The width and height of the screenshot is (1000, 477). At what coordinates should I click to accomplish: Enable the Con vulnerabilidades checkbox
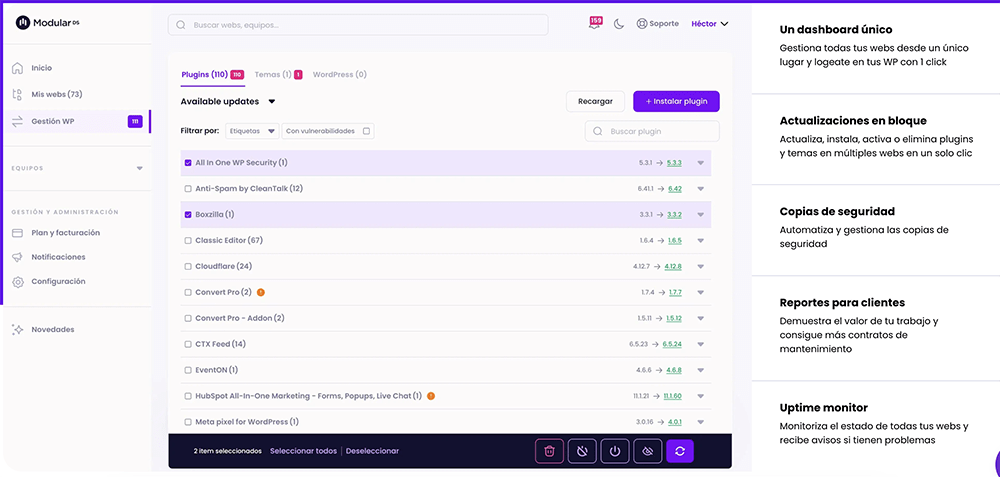(367, 131)
